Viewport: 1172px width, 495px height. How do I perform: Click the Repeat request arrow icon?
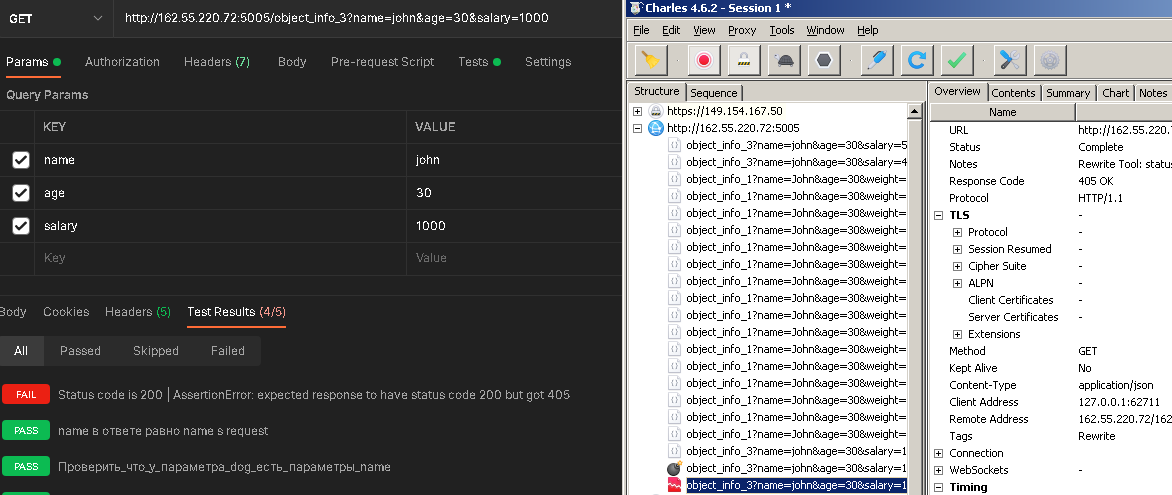916,61
